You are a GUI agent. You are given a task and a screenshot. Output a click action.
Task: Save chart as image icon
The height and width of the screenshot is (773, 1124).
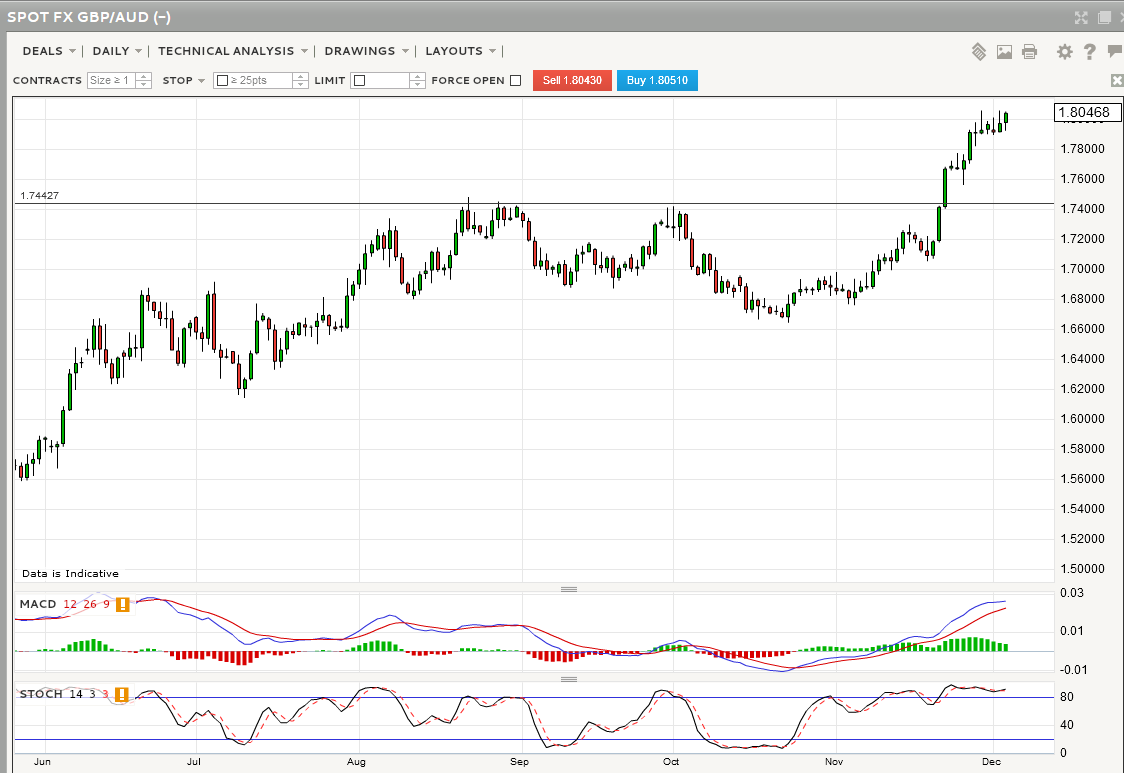[x=1004, y=51]
